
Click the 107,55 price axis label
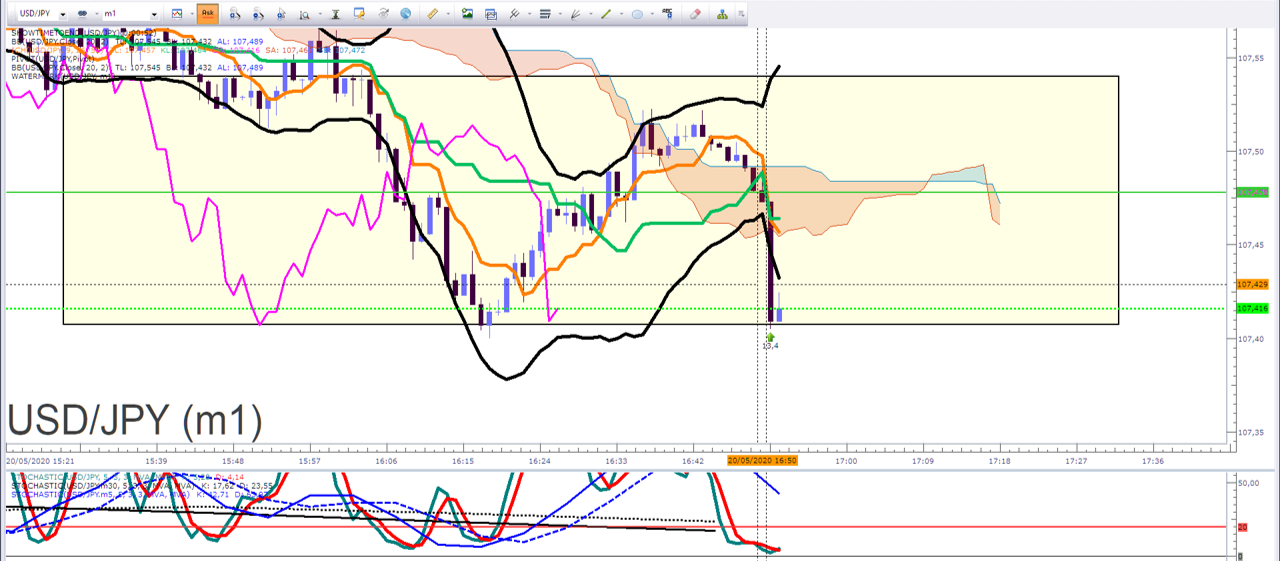pos(1252,58)
